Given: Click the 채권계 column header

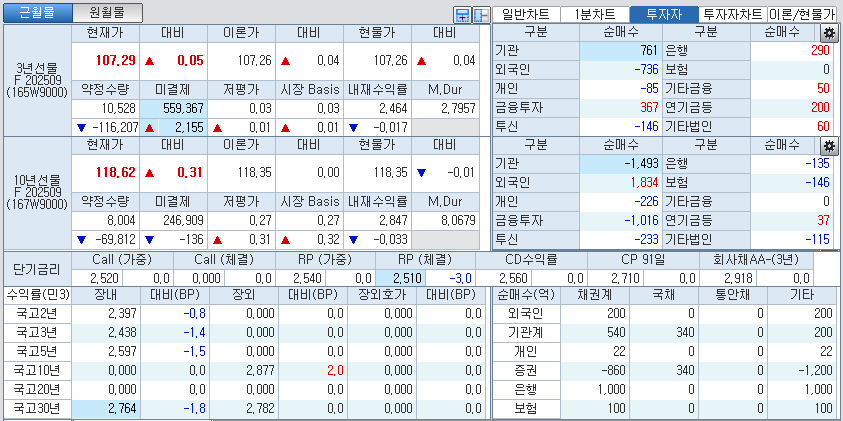Looking at the screenshot, I should [595, 295].
